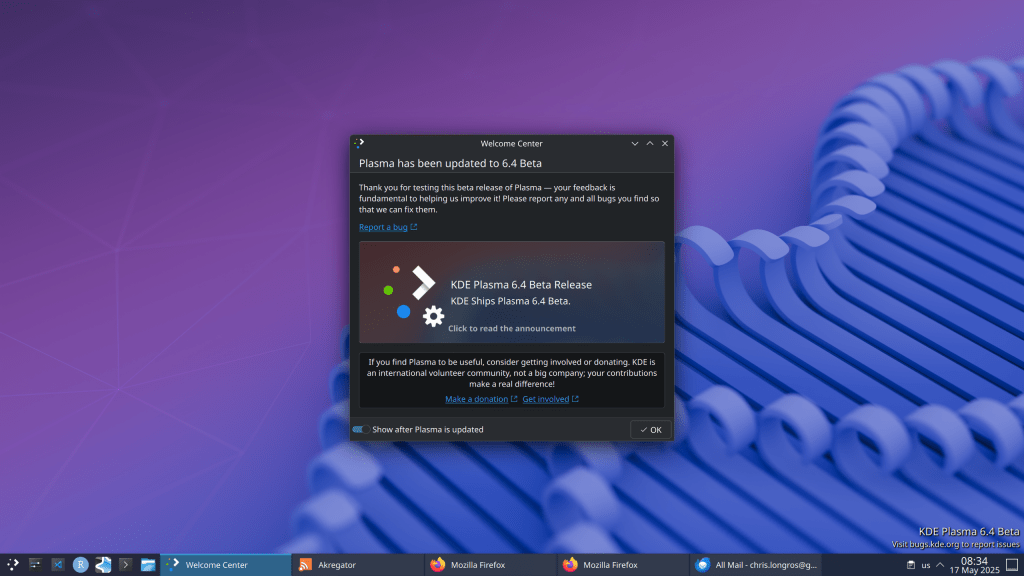Click the KDE Plasma 6.4 Beta Release banner
Image resolution: width=1024 pixels, height=576 pixels.
512,292
